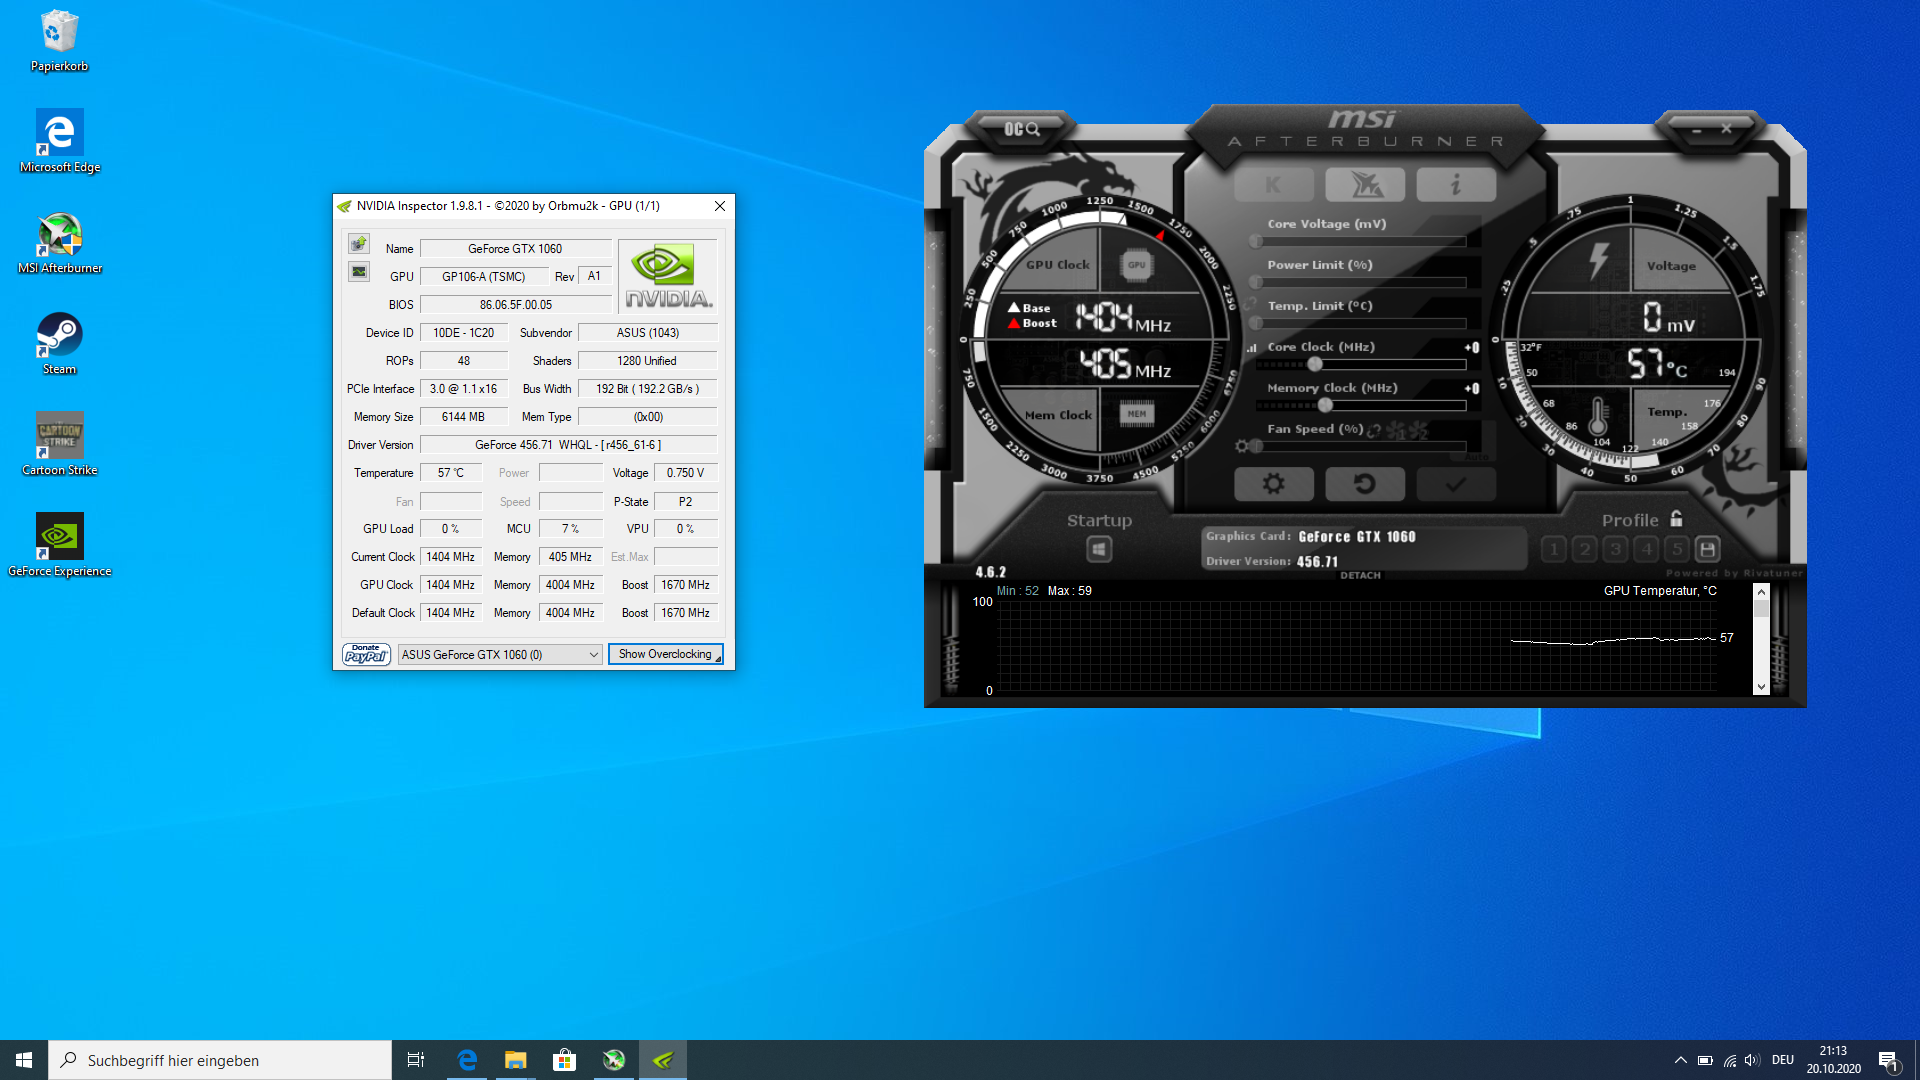Image resolution: width=1920 pixels, height=1080 pixels.
Task: Click the BIOS version 86.06.5F.00.05 field
Action: 515,305
